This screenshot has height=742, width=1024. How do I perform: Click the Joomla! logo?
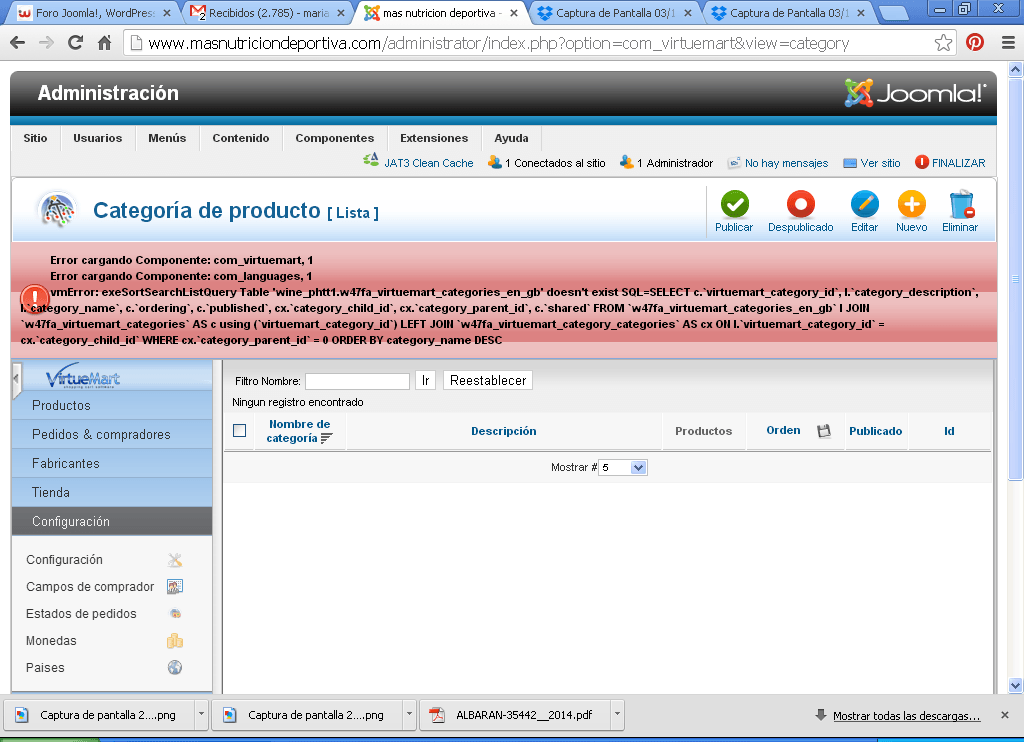(x=914, y=93)
